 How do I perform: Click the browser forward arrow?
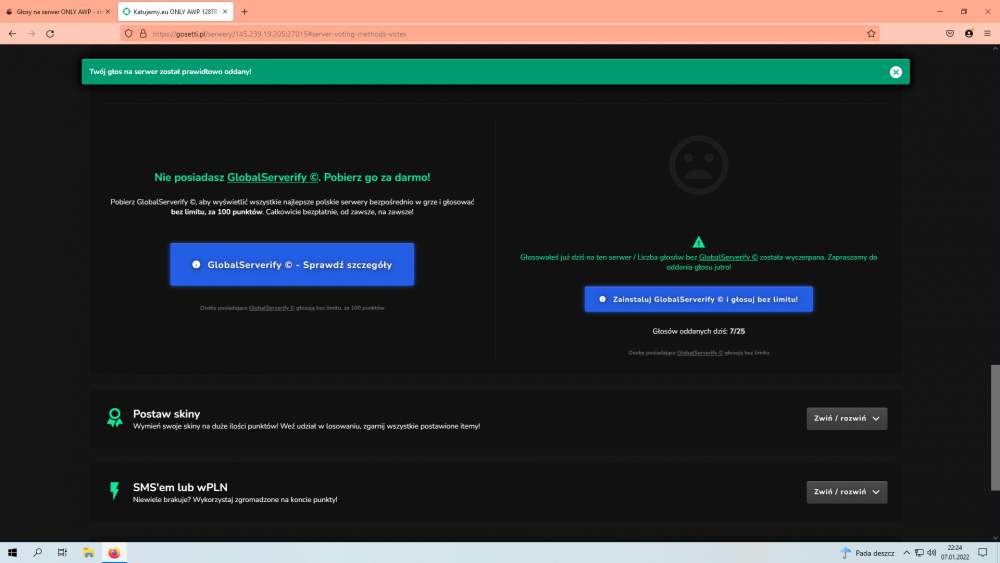point(31,34)
